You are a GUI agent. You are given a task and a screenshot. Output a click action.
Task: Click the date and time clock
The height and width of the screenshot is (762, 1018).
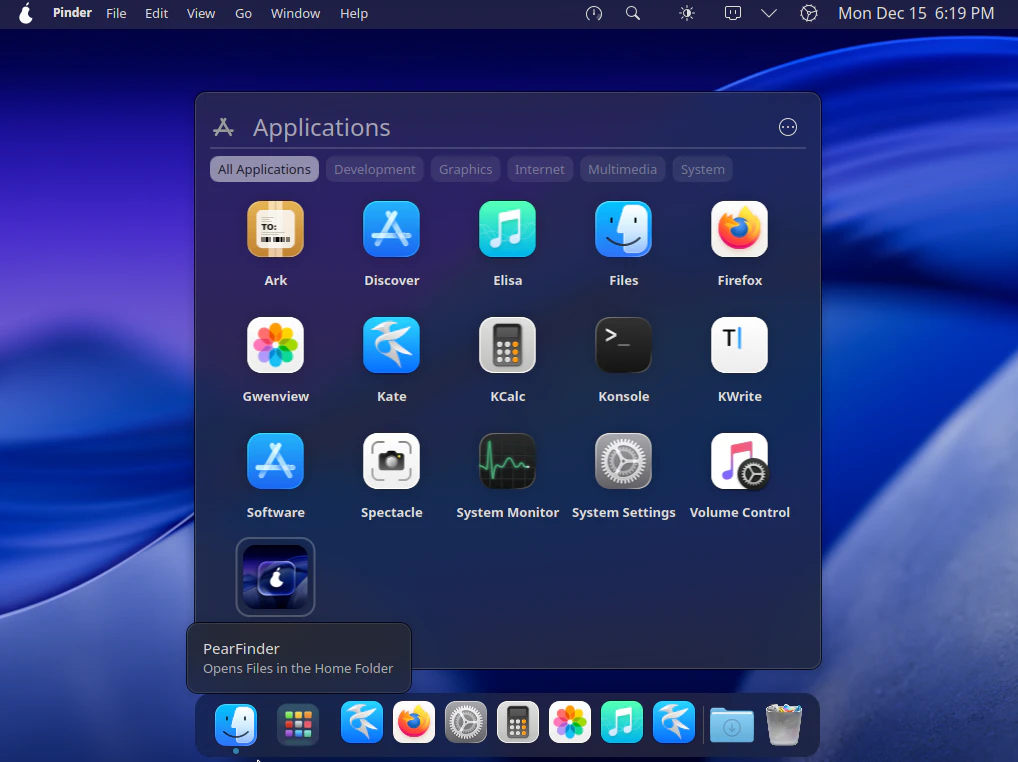point(916,14)
